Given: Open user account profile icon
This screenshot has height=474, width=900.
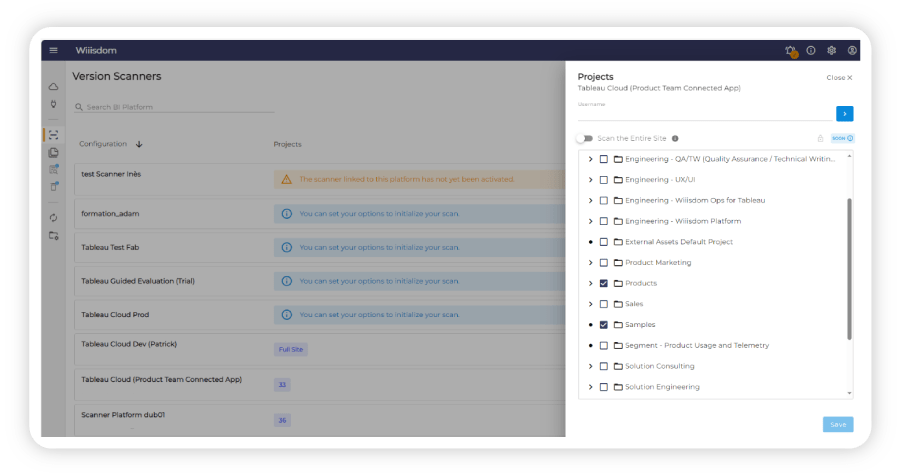Looking at the screenshot, I should pyautogui.click(x=852, y=50).
